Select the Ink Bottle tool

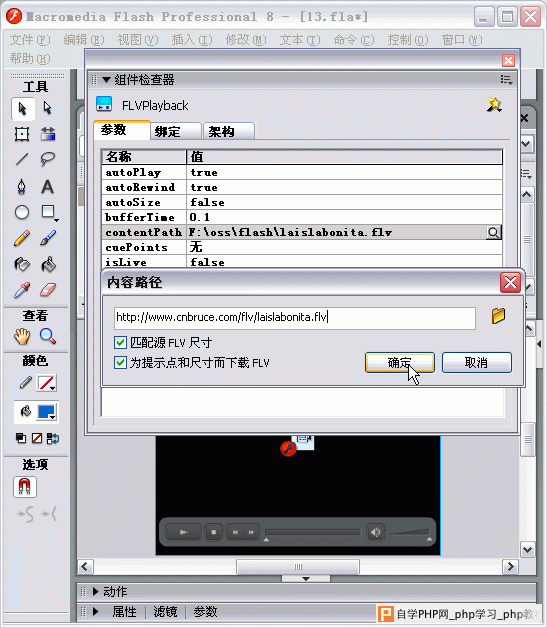click(x=22, y=264)
